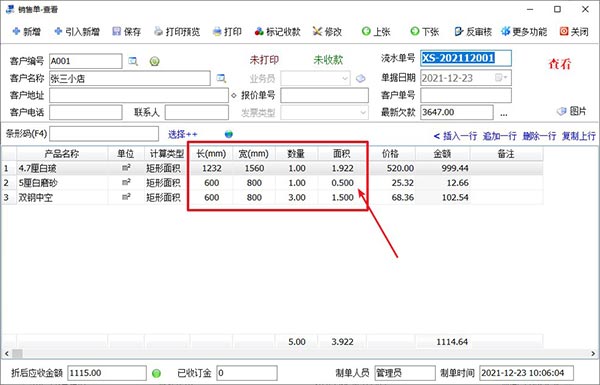Image resolution: width=600 pixels, height=385 pixels.
Task: Go to previous order with 上张
Action: tap(376, 31)
